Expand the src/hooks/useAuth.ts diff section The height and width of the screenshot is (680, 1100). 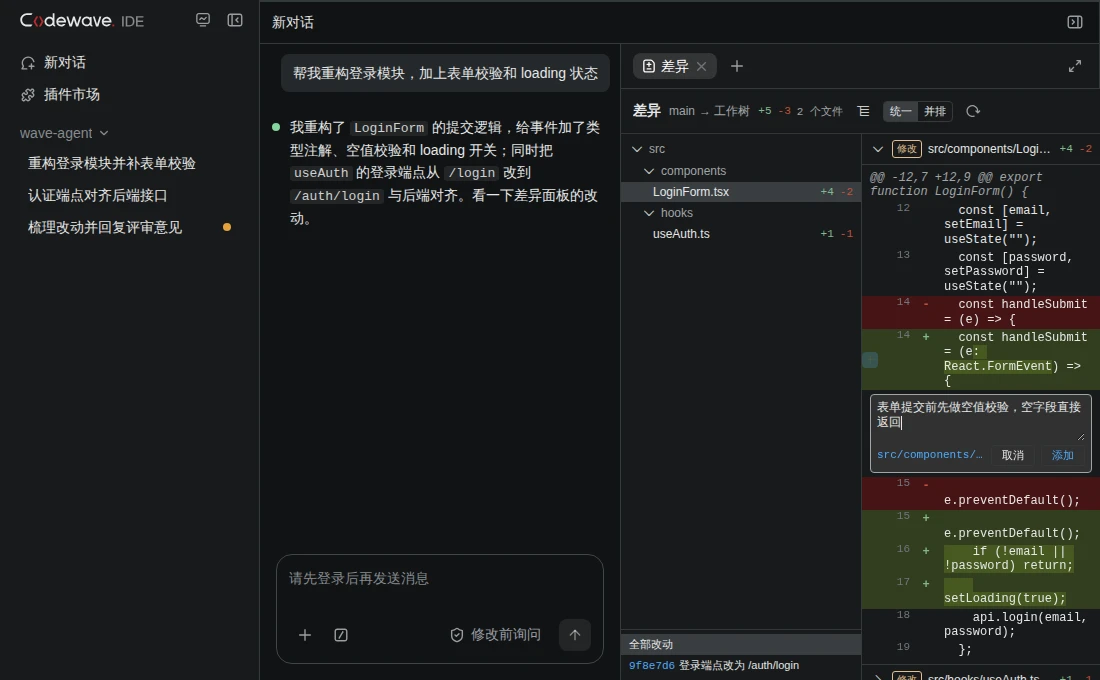click(878, 676)
